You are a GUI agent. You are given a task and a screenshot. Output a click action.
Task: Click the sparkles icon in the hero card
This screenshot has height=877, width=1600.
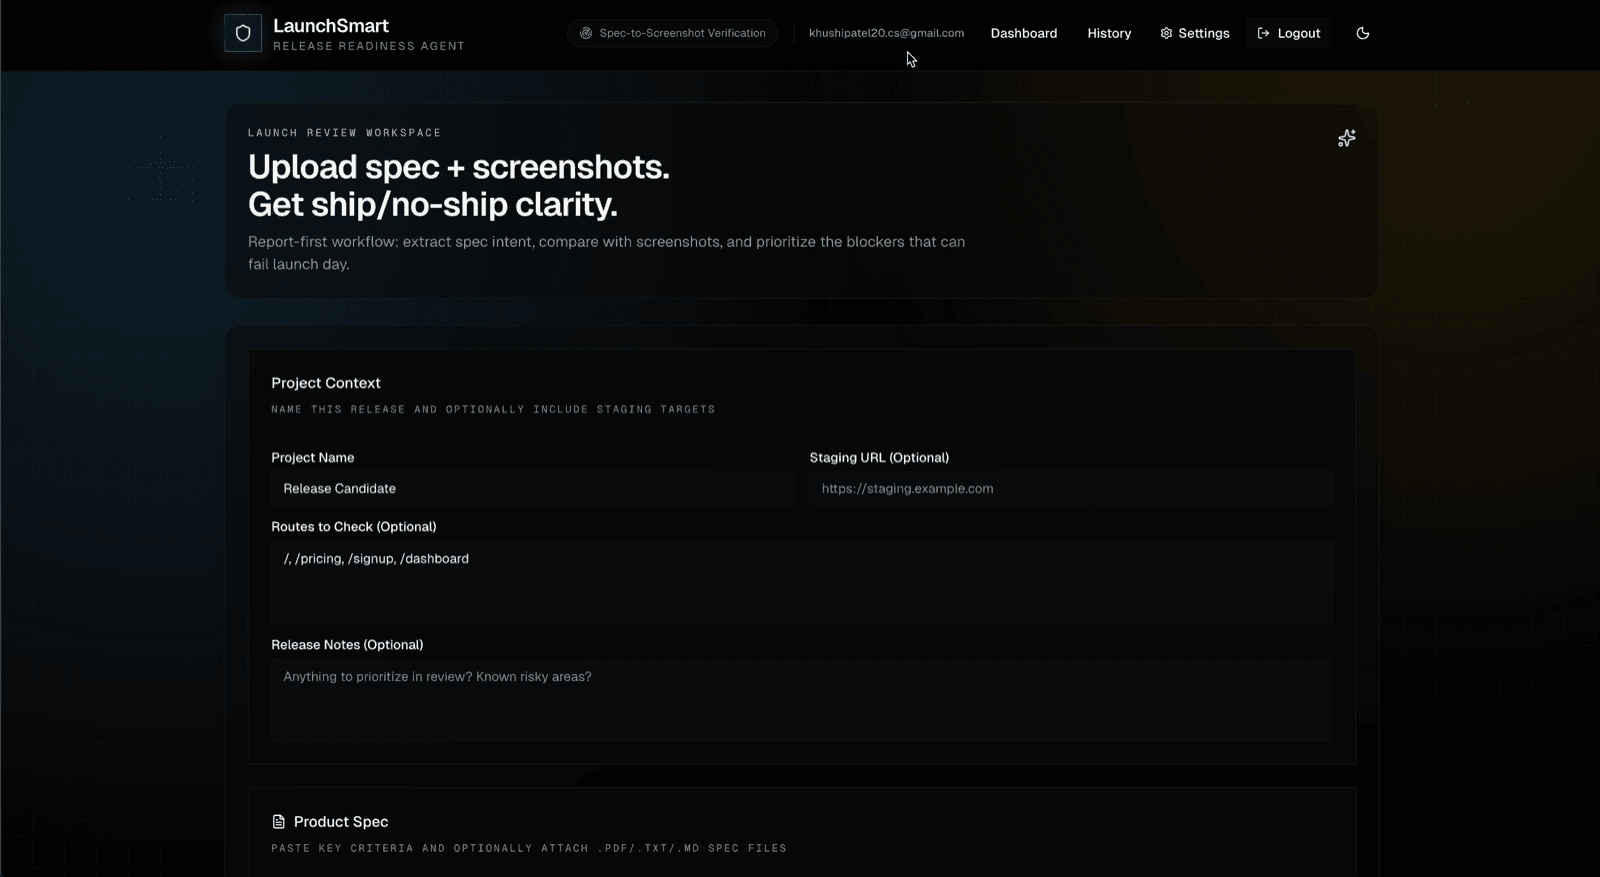tap(1347, 138)
